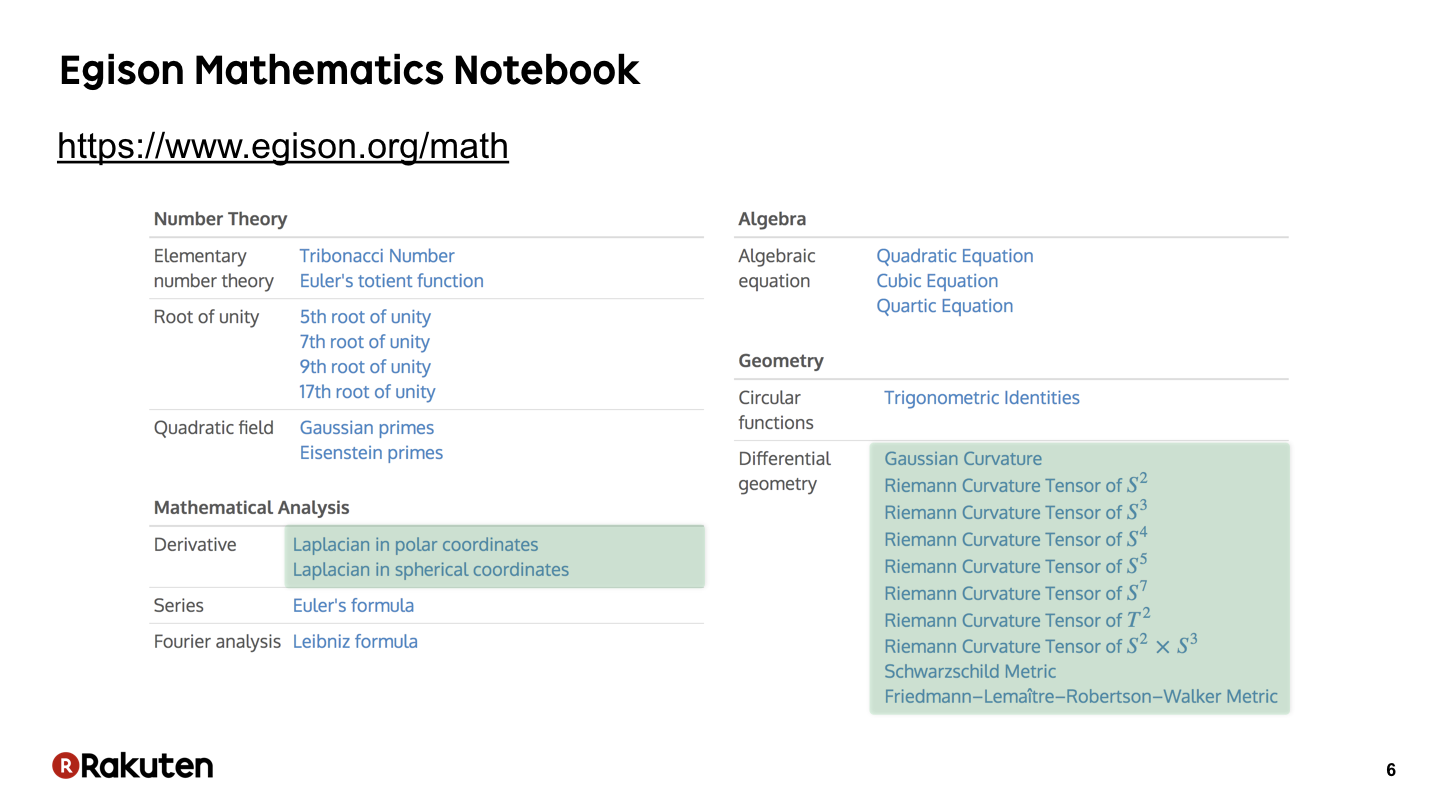Click Trigonometric Identities link

point(982,398)
